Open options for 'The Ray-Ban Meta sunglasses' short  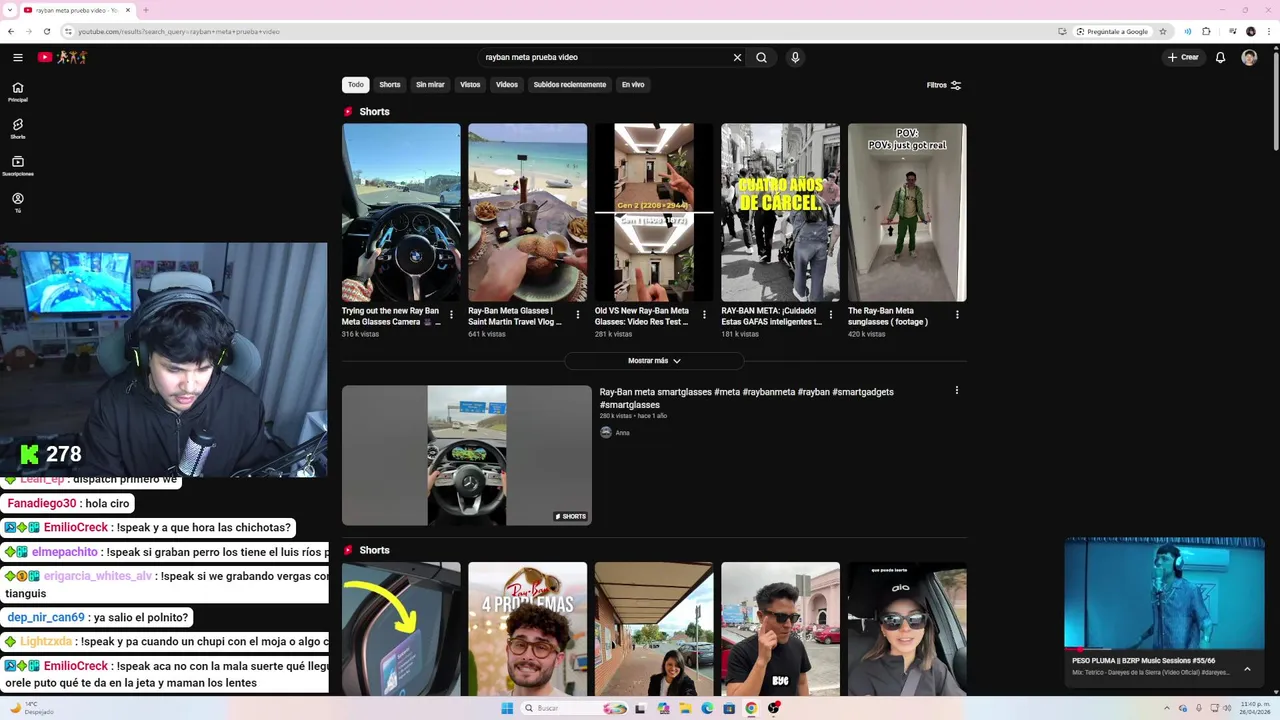coord(957,314)
